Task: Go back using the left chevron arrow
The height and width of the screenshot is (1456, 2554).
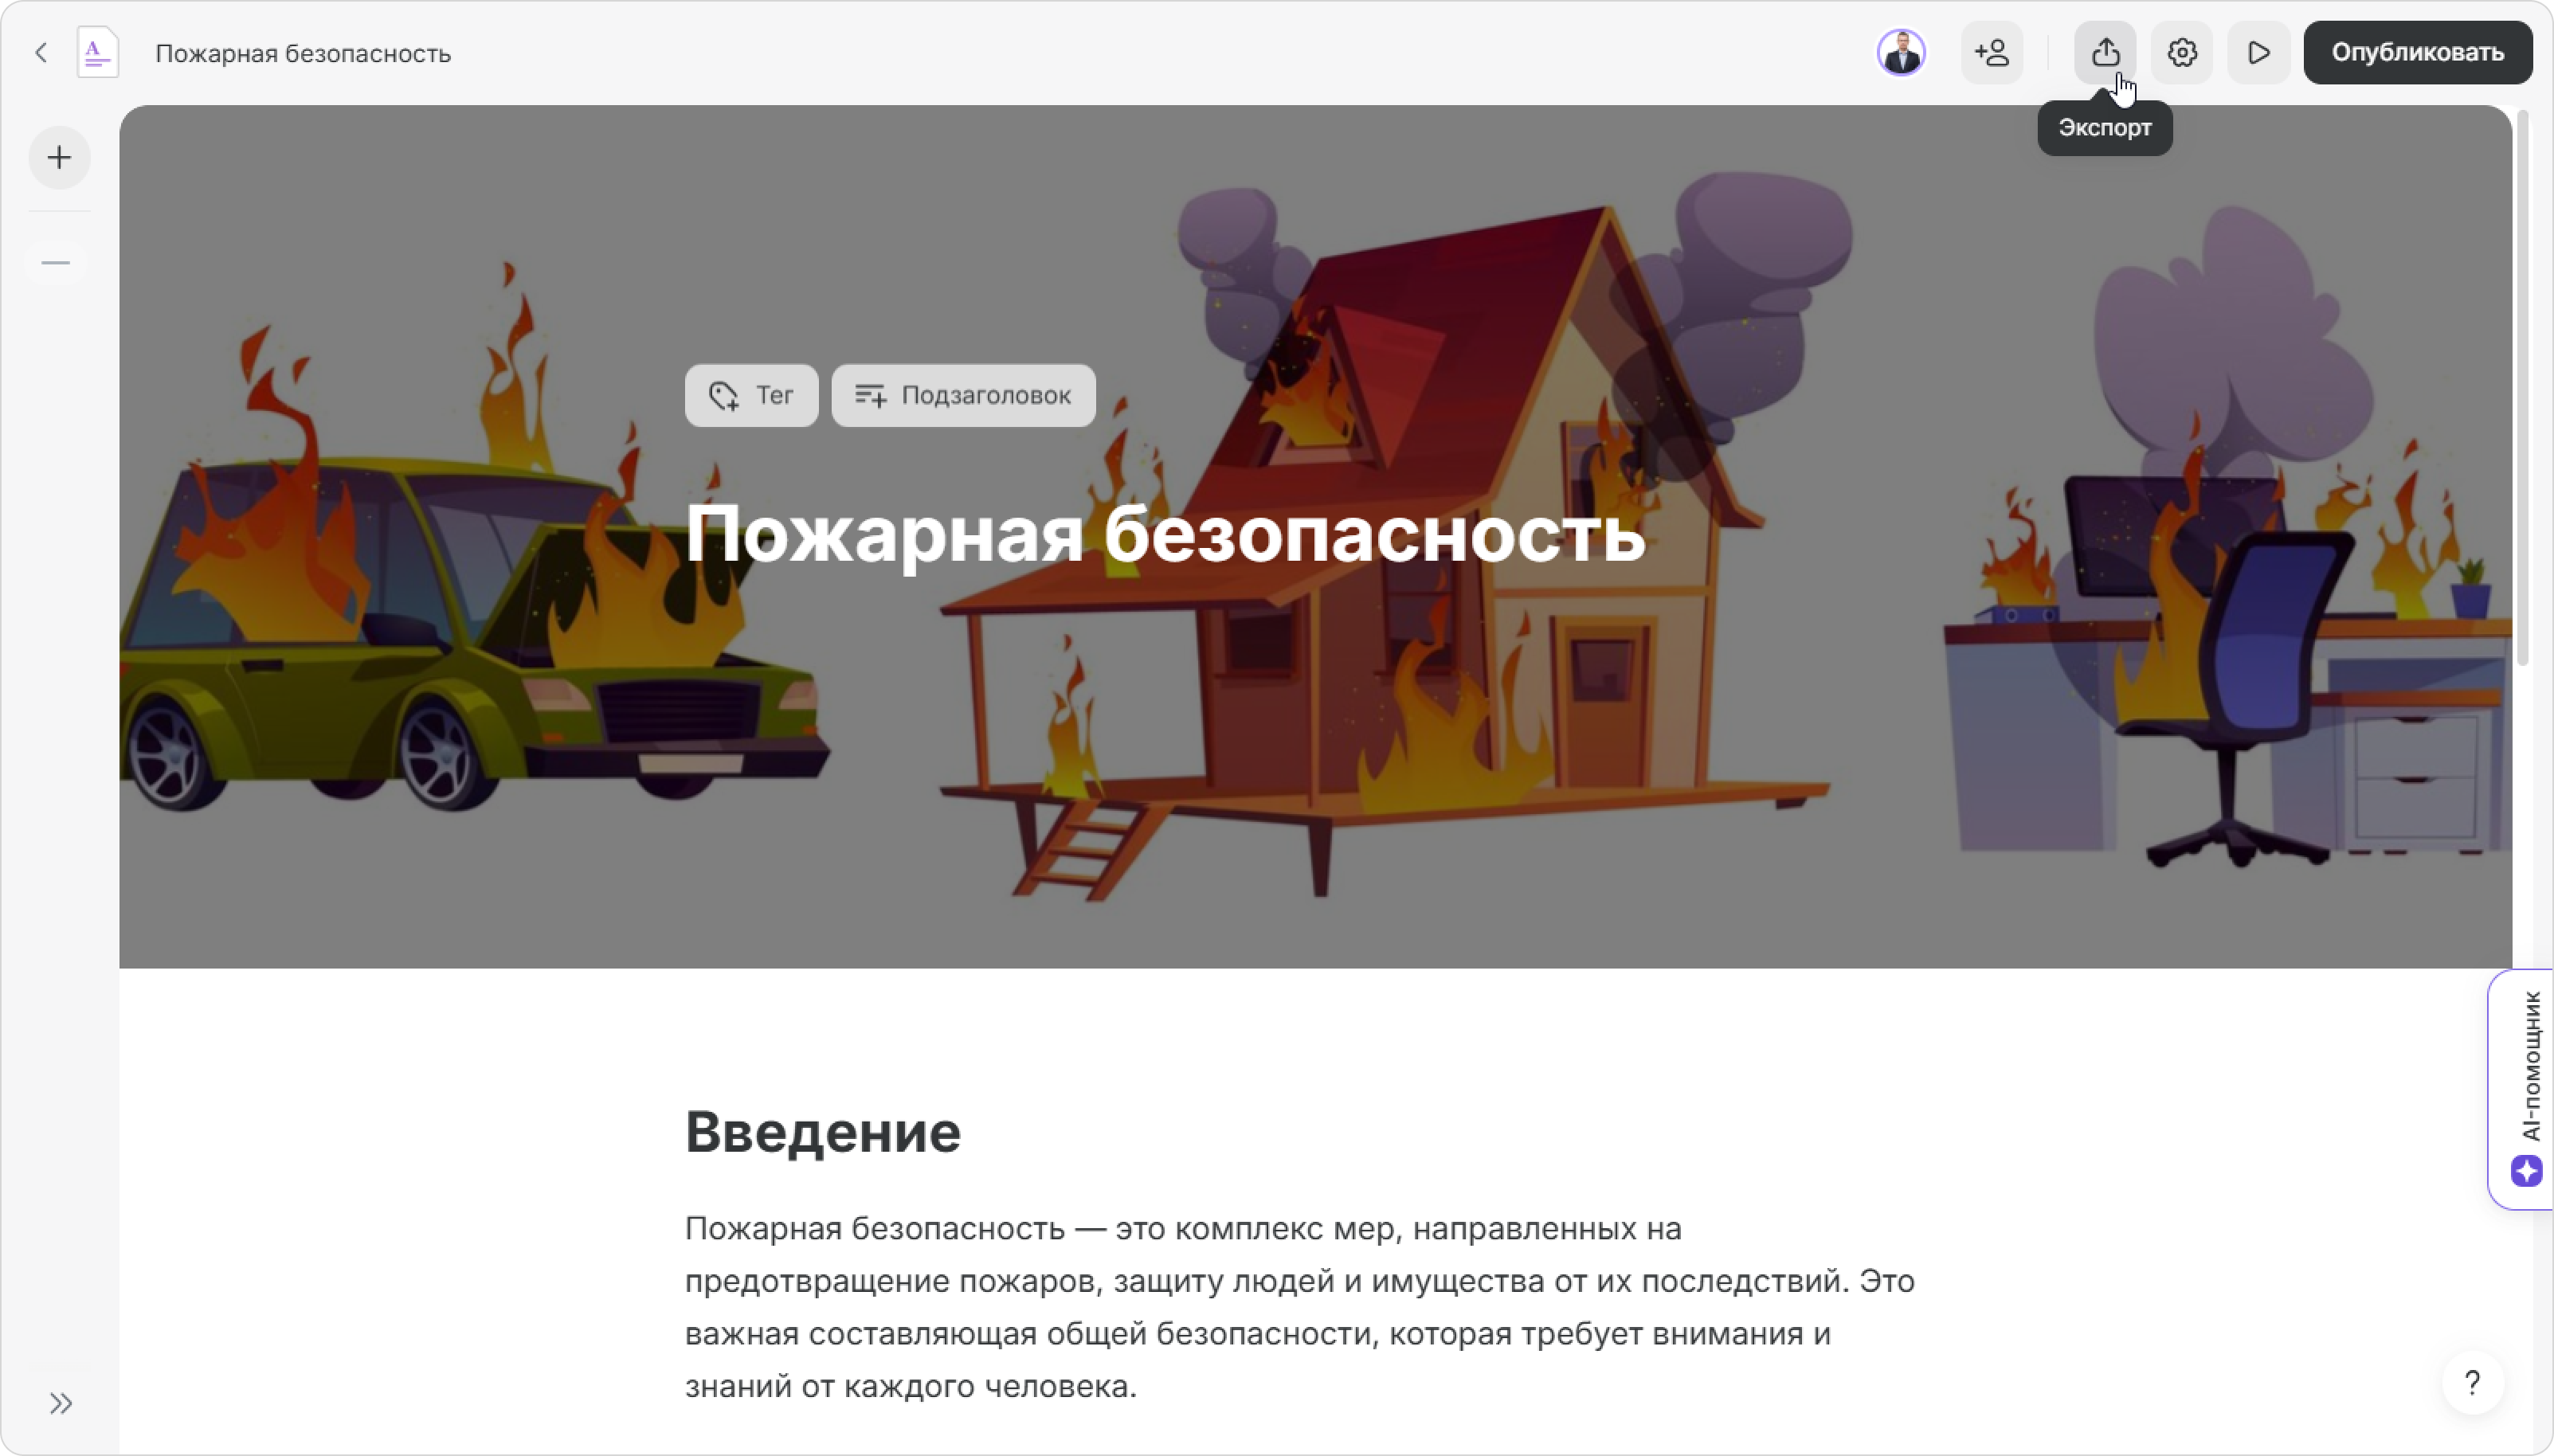Action: 41,53
